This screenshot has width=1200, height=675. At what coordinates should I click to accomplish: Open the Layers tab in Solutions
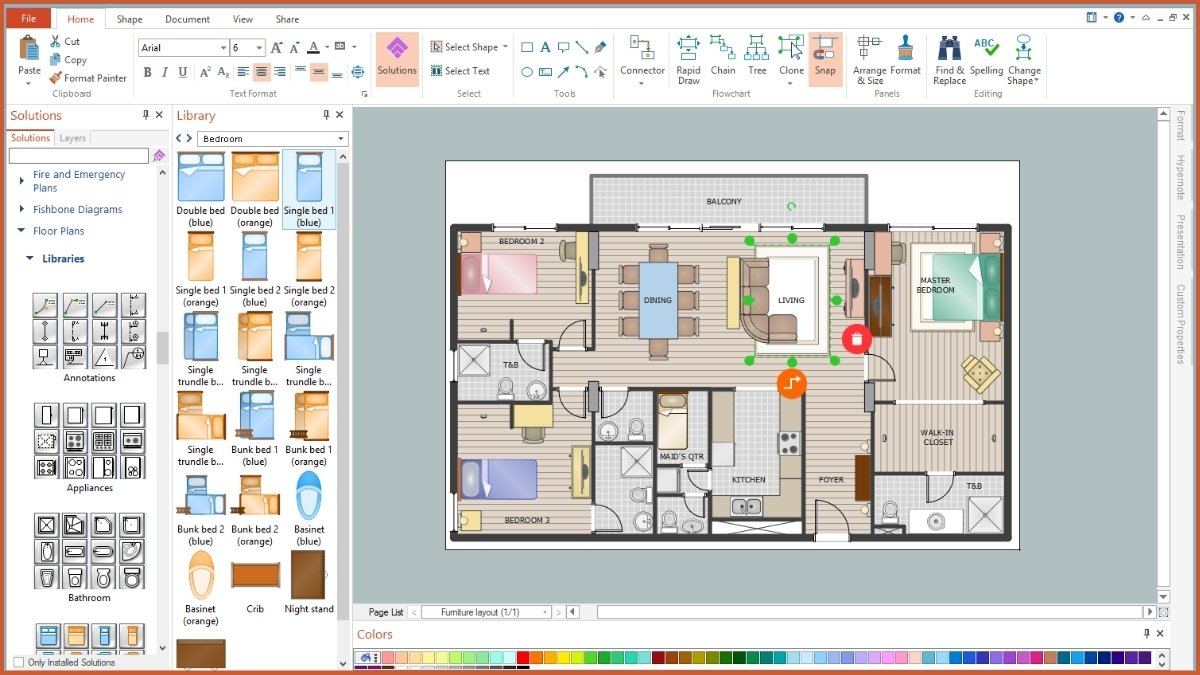72,137
